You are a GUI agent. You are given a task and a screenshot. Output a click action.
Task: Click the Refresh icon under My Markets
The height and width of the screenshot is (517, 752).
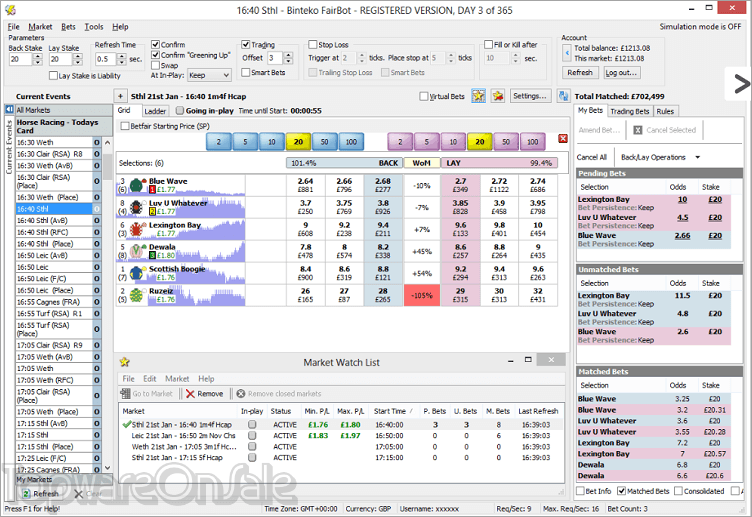[x=26, y=494]
